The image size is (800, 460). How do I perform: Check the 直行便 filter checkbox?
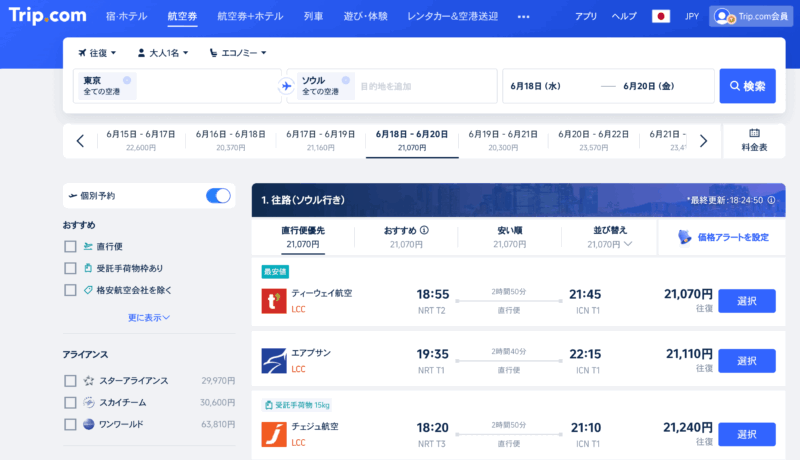click(x=70, y=247)
